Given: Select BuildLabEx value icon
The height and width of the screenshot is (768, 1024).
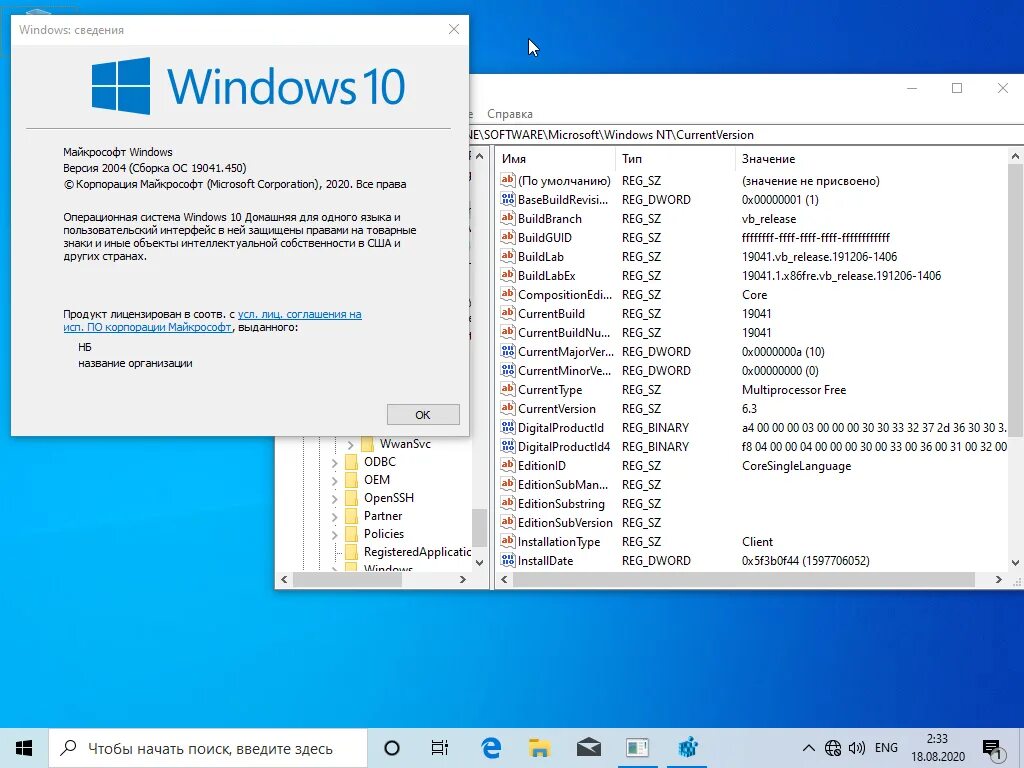Looking at the screenshot, I should point(507,275).
